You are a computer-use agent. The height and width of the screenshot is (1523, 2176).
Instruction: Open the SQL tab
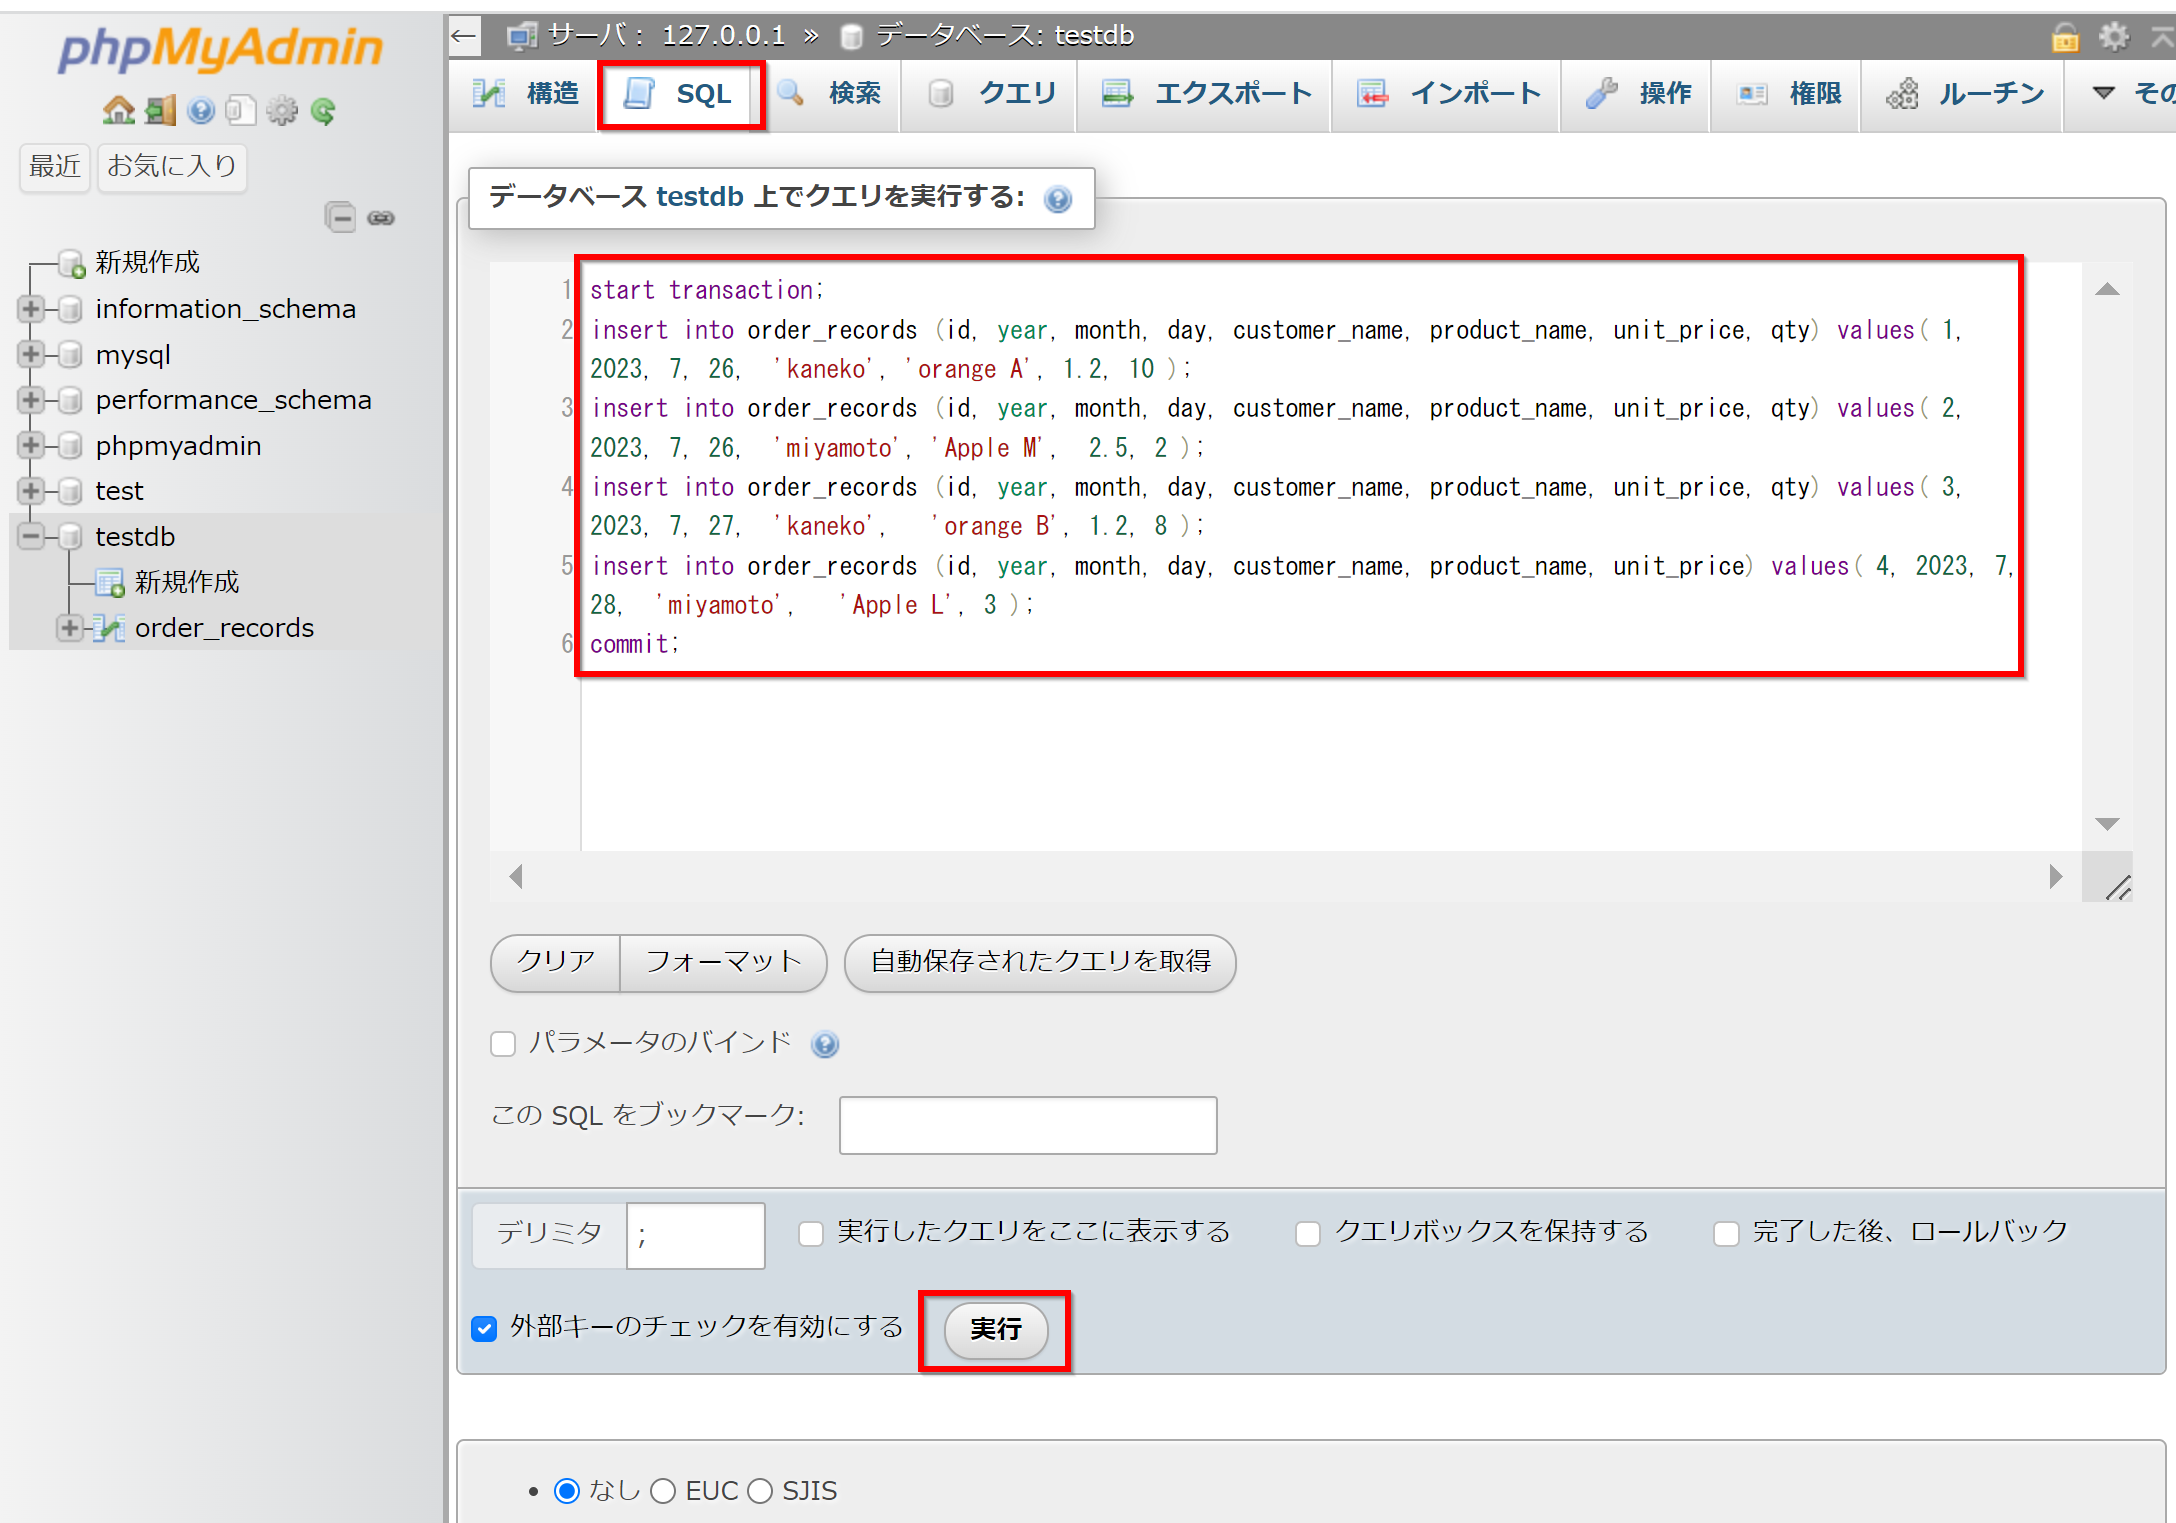680,94
